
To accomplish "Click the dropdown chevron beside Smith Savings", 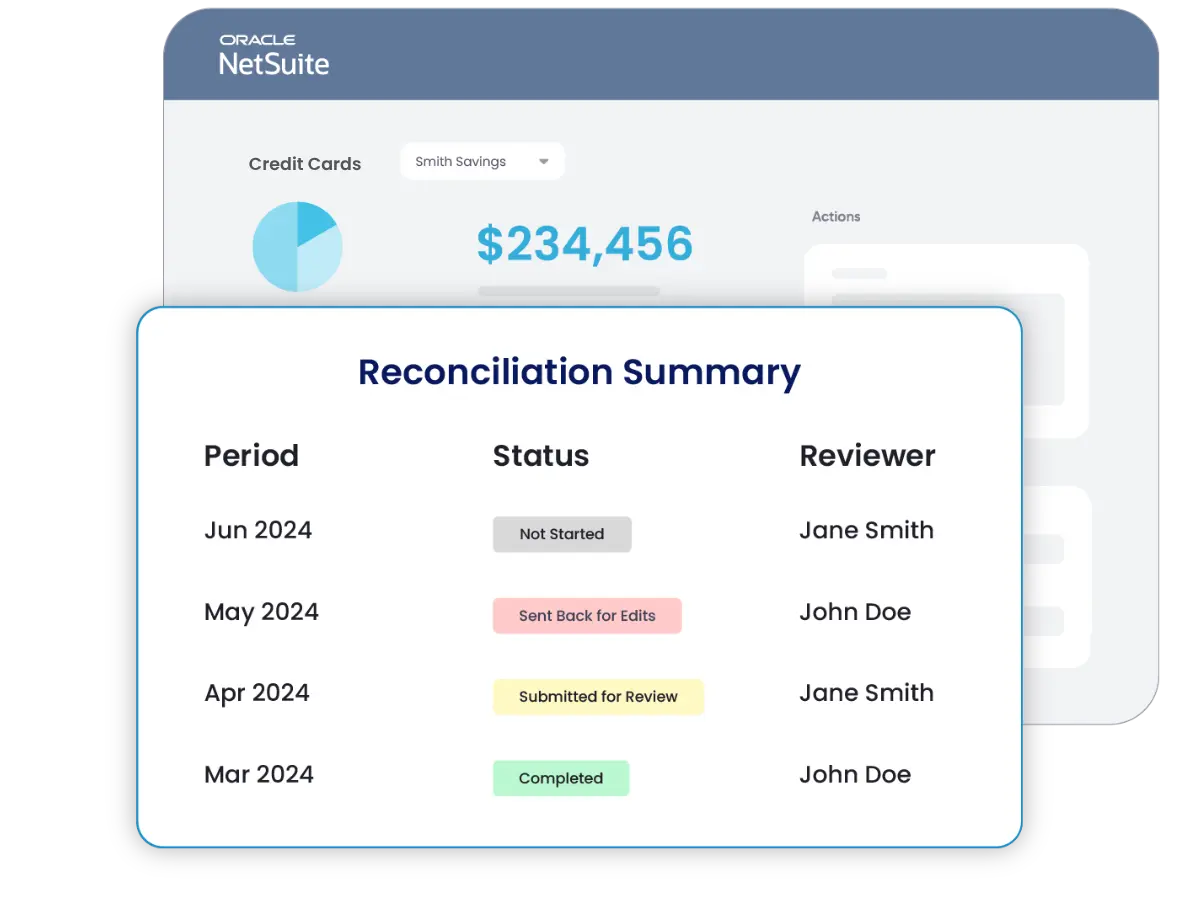I will pyautogui.click(x=543, y=161).
